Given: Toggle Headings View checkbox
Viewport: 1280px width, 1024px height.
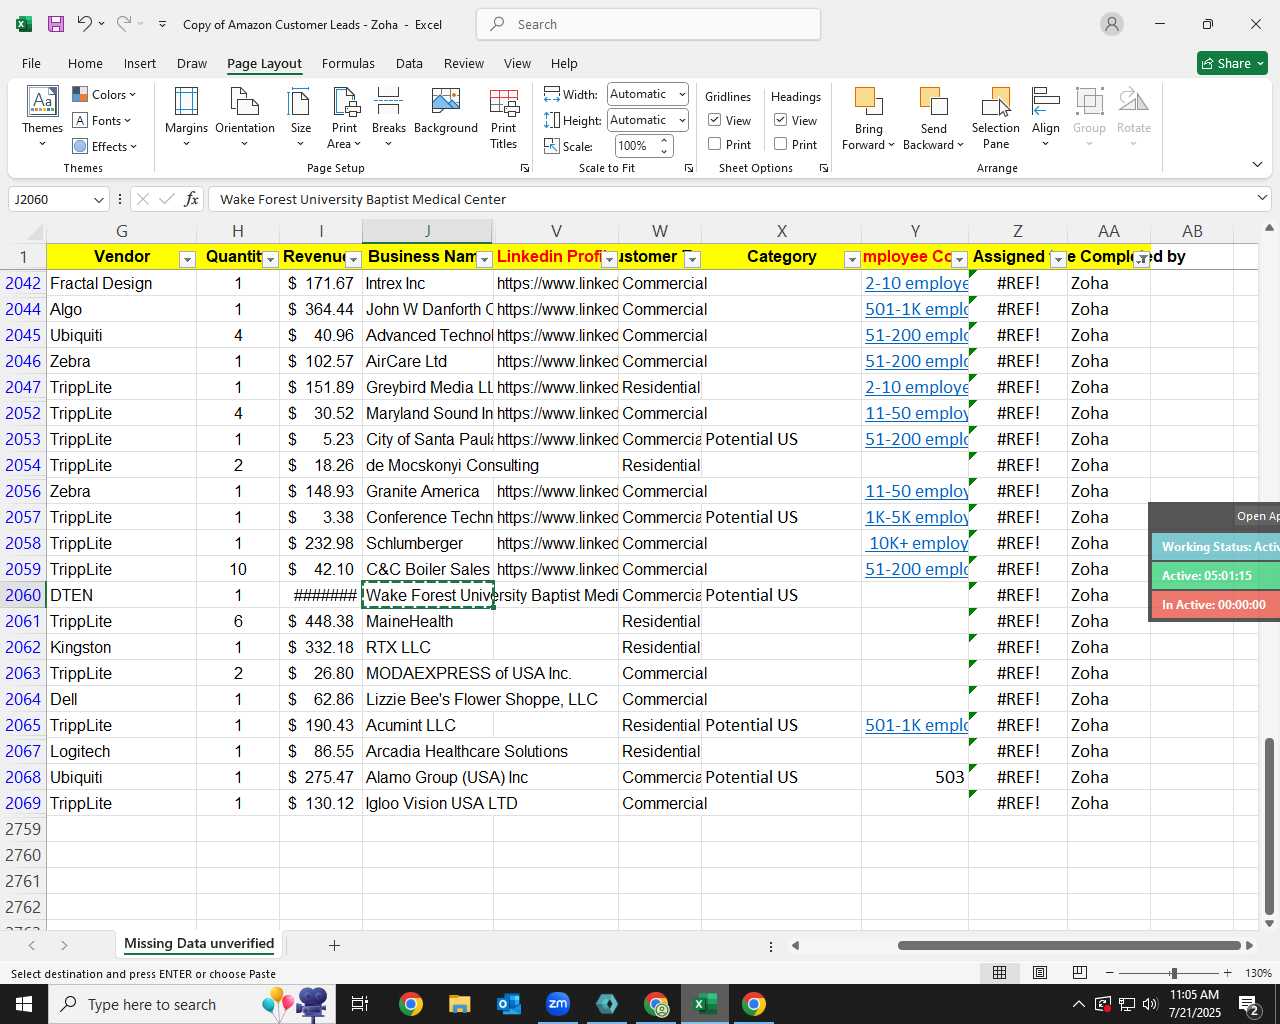Looking at the screenshot, I should tap(780, 120).
